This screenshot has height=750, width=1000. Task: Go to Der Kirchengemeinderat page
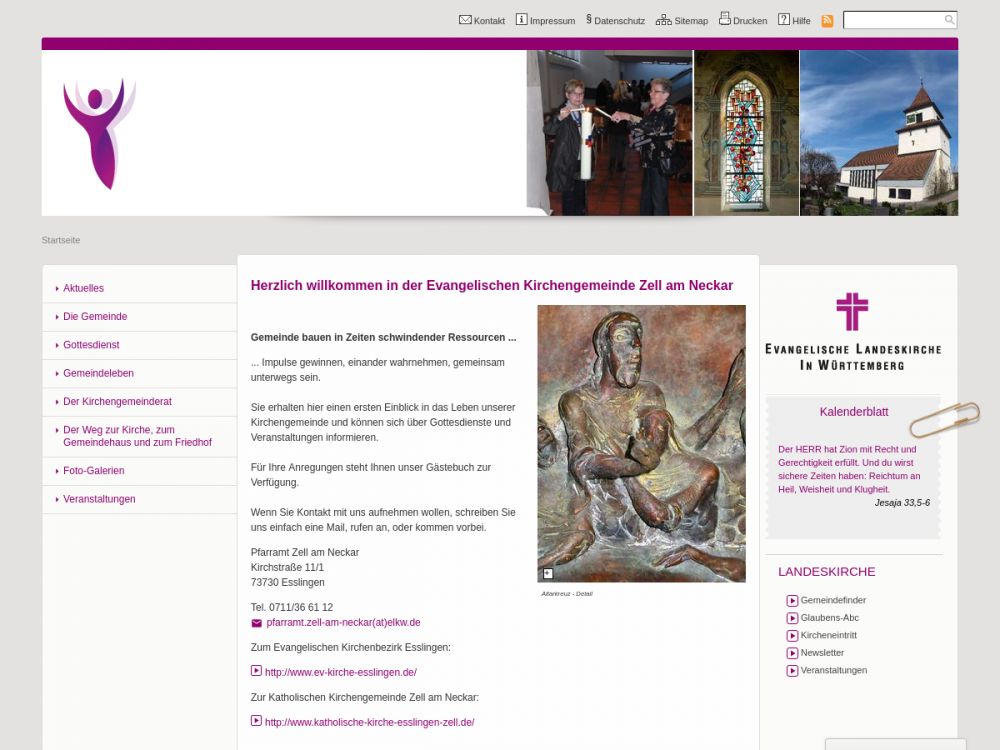coord(117,402)
